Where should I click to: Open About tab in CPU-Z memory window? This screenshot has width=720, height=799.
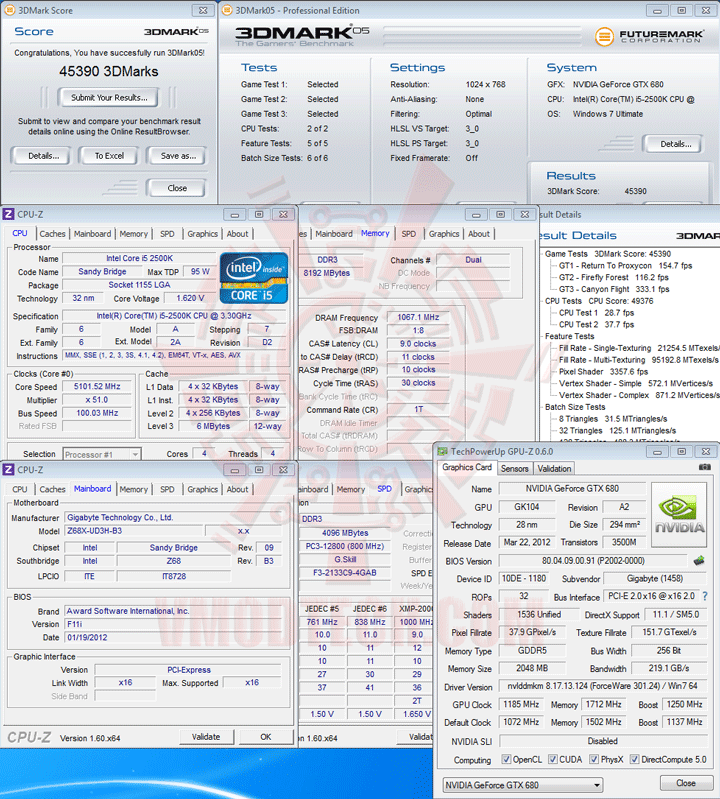[479, 234]
